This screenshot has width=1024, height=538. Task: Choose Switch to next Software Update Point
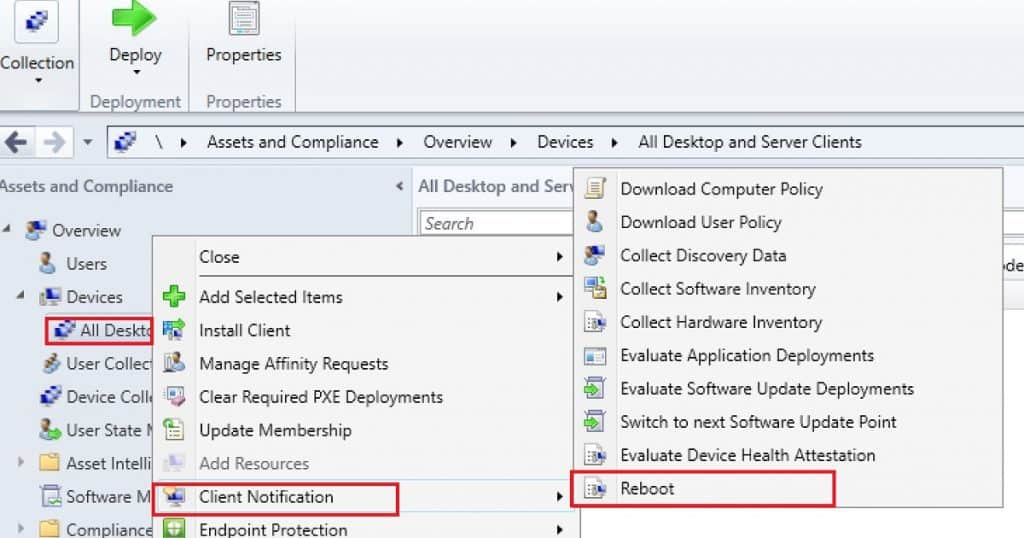point(758,422)
